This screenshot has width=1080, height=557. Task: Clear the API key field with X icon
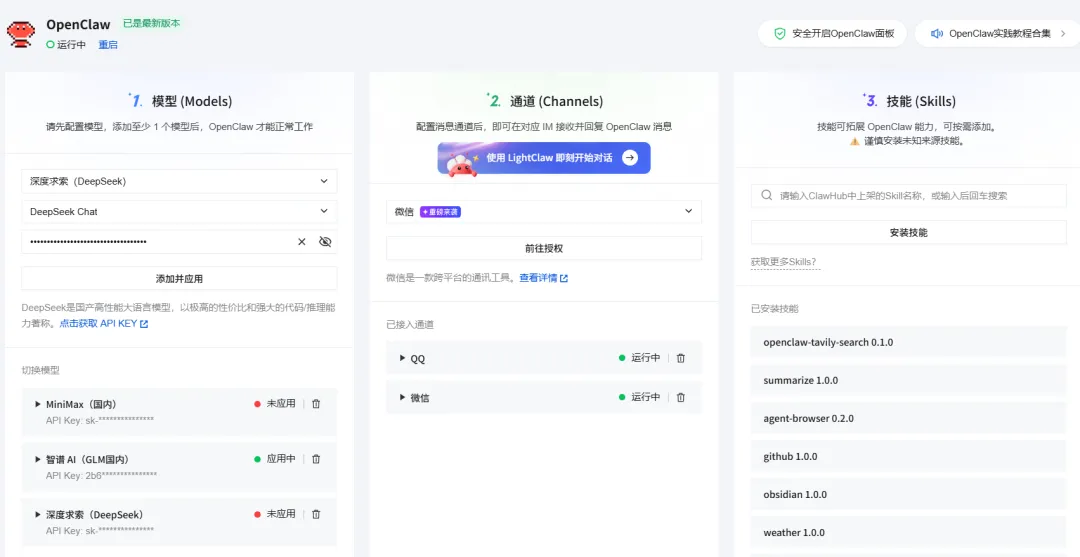(x=302, y=242)
